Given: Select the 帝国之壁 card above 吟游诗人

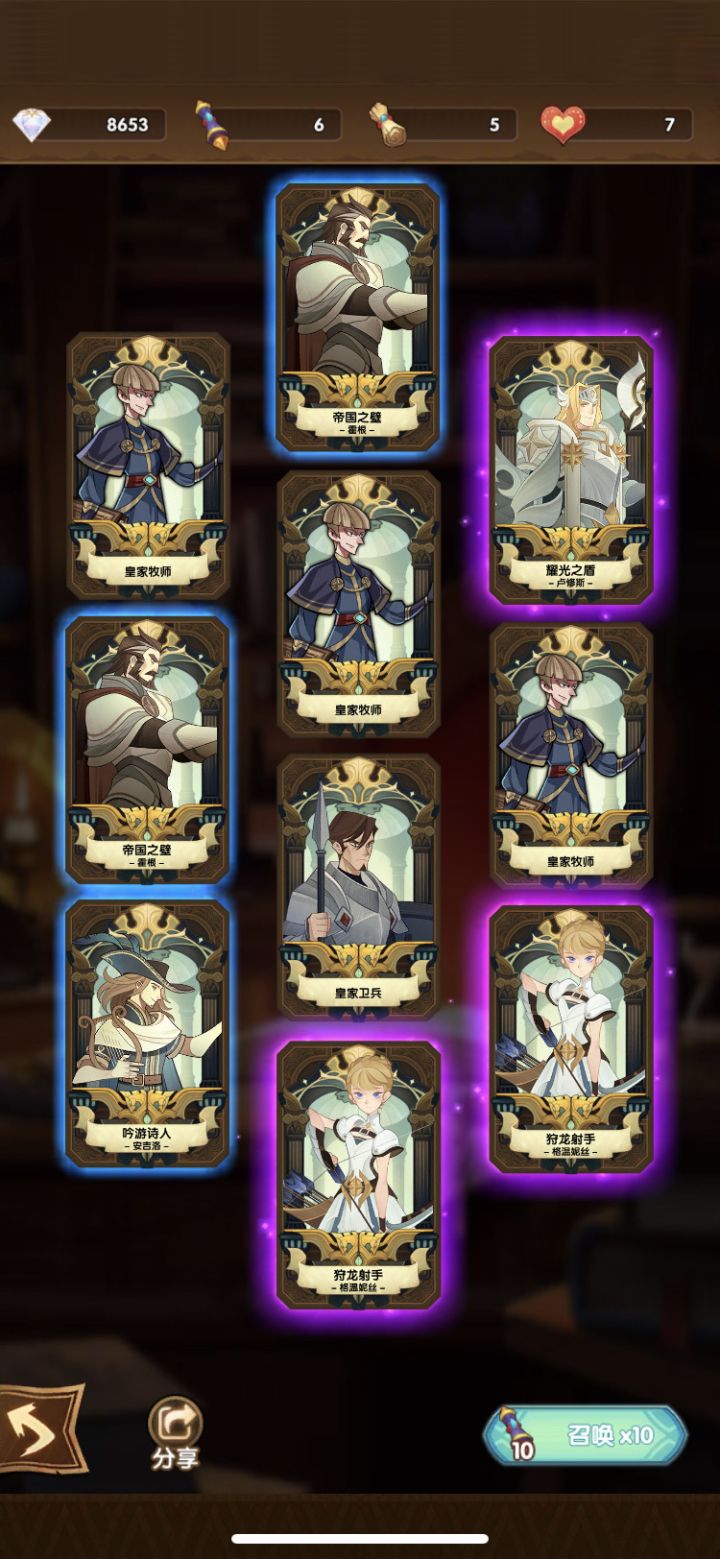Looking at the screenshot, I should click(148, 749).
